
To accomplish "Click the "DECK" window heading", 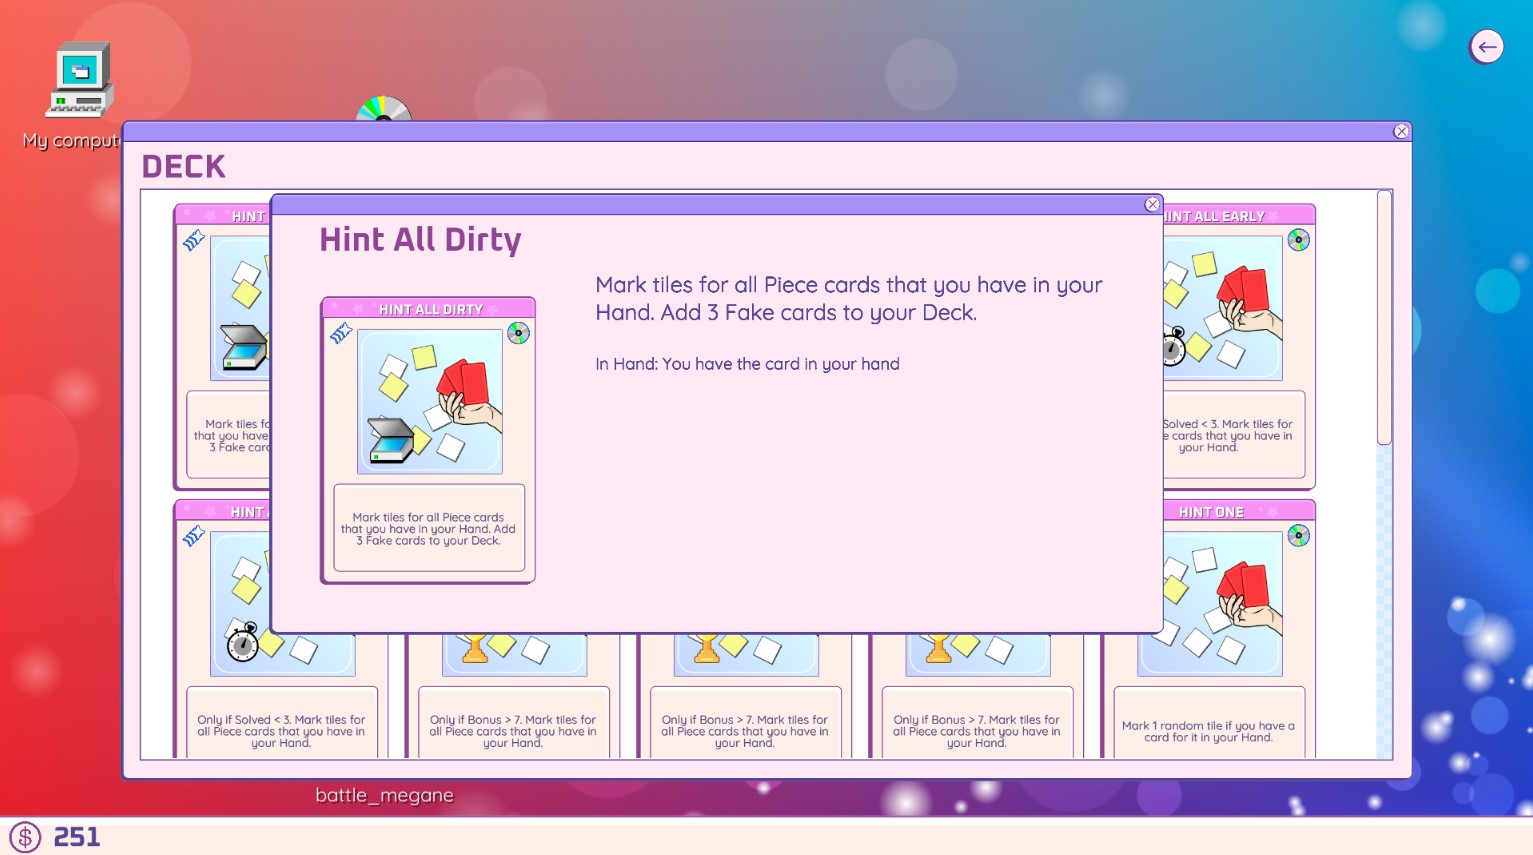I will click(184, 166).
